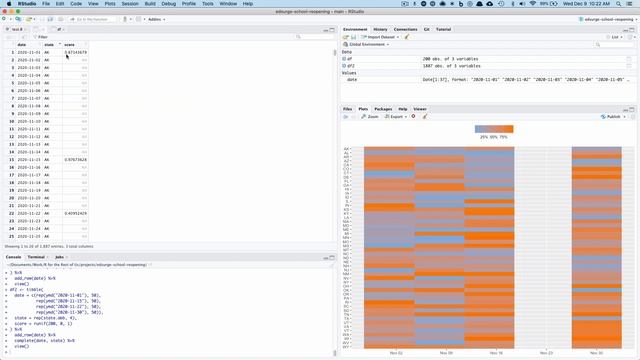
Task: Click the Save Workspace icon in Environment pane
Action: point(353,37)
